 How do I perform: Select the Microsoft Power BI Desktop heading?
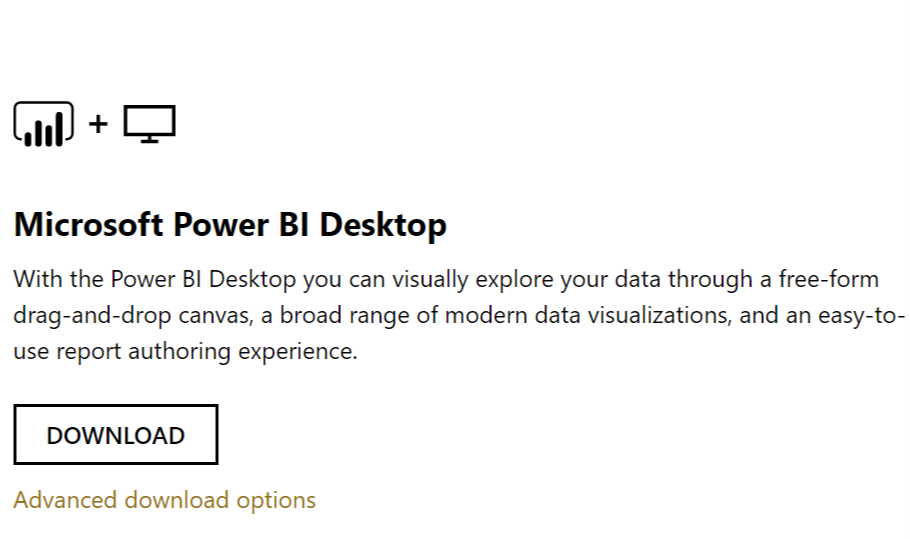tap(230, 225)
